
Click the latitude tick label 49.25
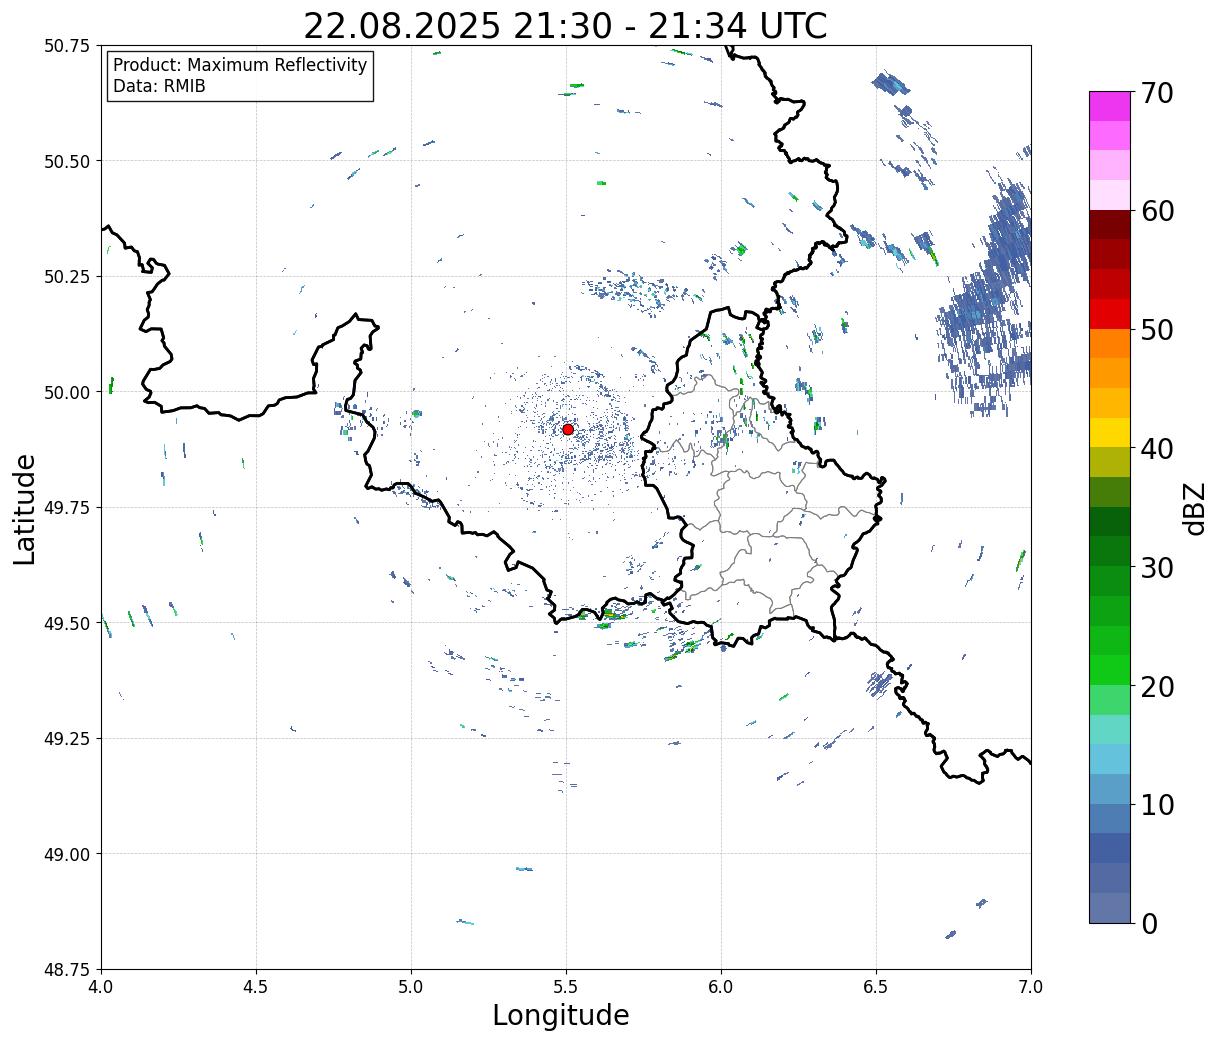coord(67,739)
